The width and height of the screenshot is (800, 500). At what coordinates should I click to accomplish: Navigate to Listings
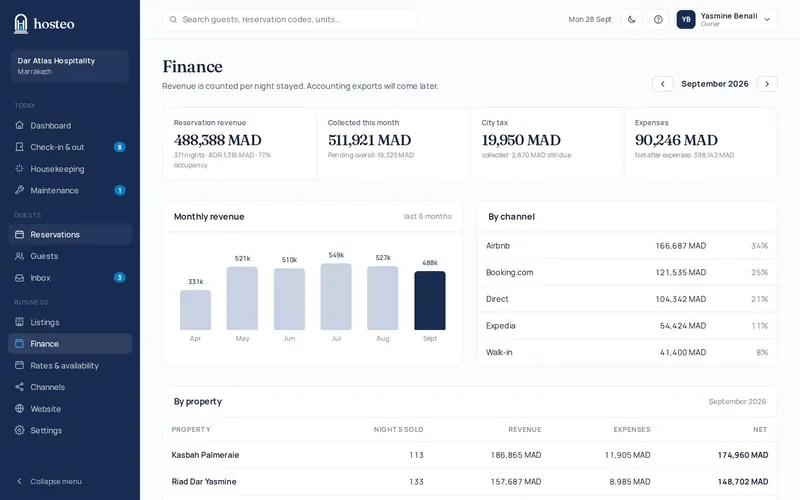(x=70, y=322)
